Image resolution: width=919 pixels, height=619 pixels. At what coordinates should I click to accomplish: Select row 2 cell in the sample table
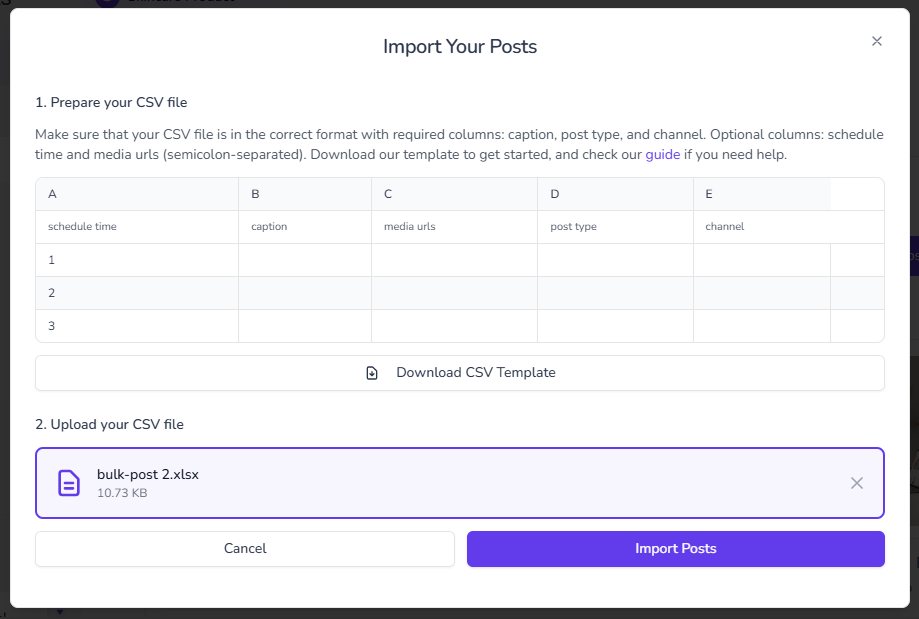click(x=137, y=293)
